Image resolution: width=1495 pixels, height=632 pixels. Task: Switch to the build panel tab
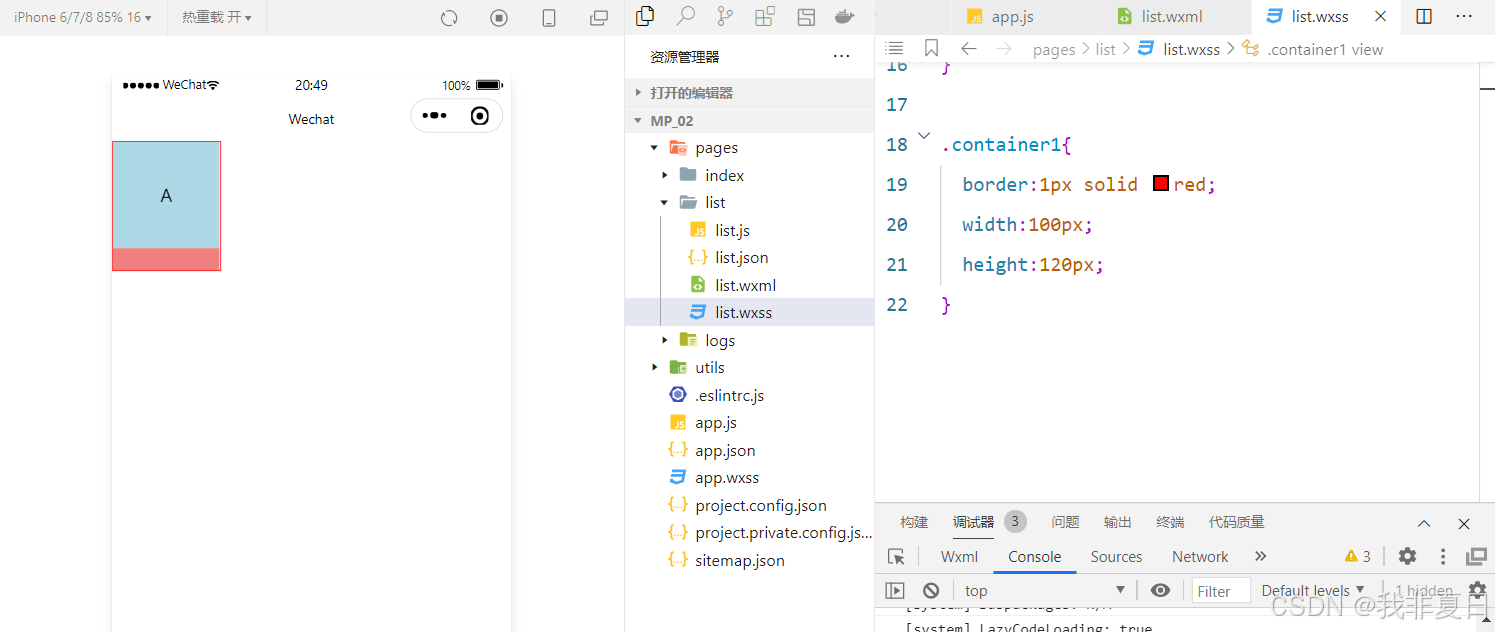click(x=914, y=522)
